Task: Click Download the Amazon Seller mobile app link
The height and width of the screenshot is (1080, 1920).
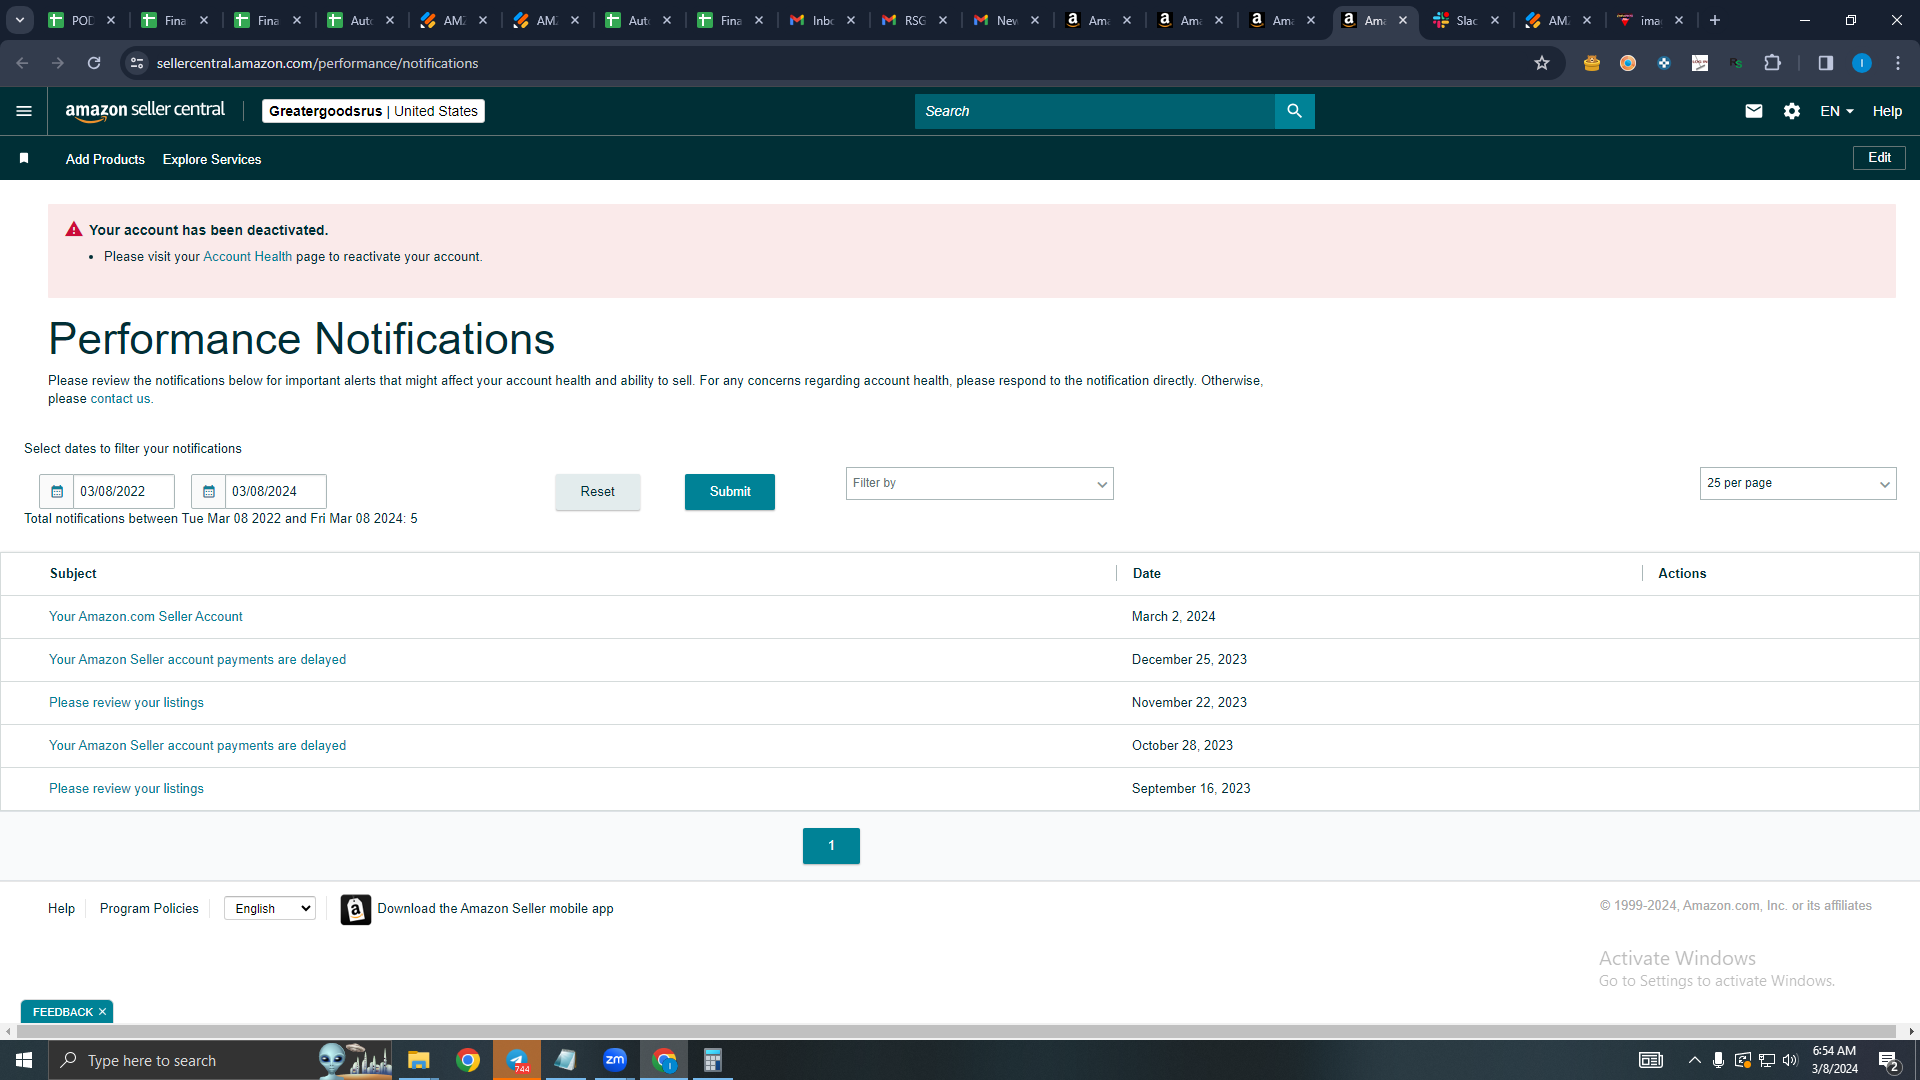Action: click(x=495, y=909)
